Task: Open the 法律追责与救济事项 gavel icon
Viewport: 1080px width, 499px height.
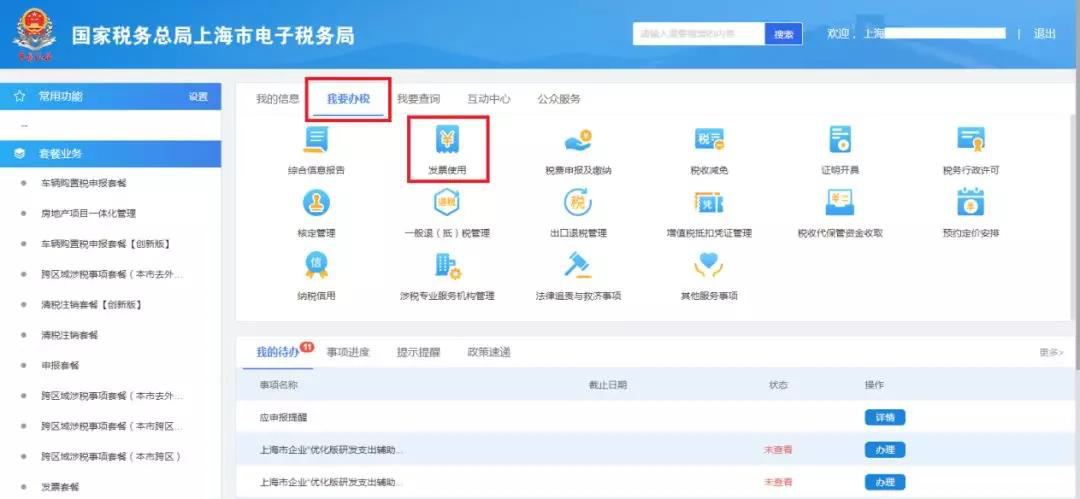Action: pyautogui.click(x=578, y=265)
